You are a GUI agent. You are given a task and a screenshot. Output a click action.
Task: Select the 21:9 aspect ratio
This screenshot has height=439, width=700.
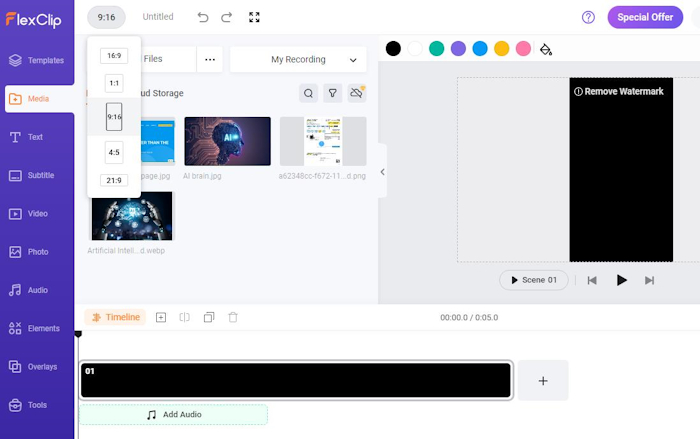point(114,180)
